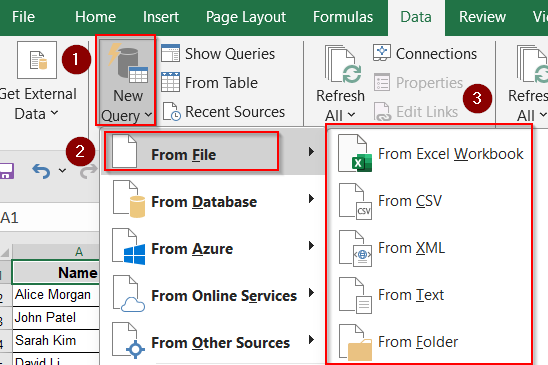Click the Edit Links chain icon
The image size is (548, 365).
point(382,112)
